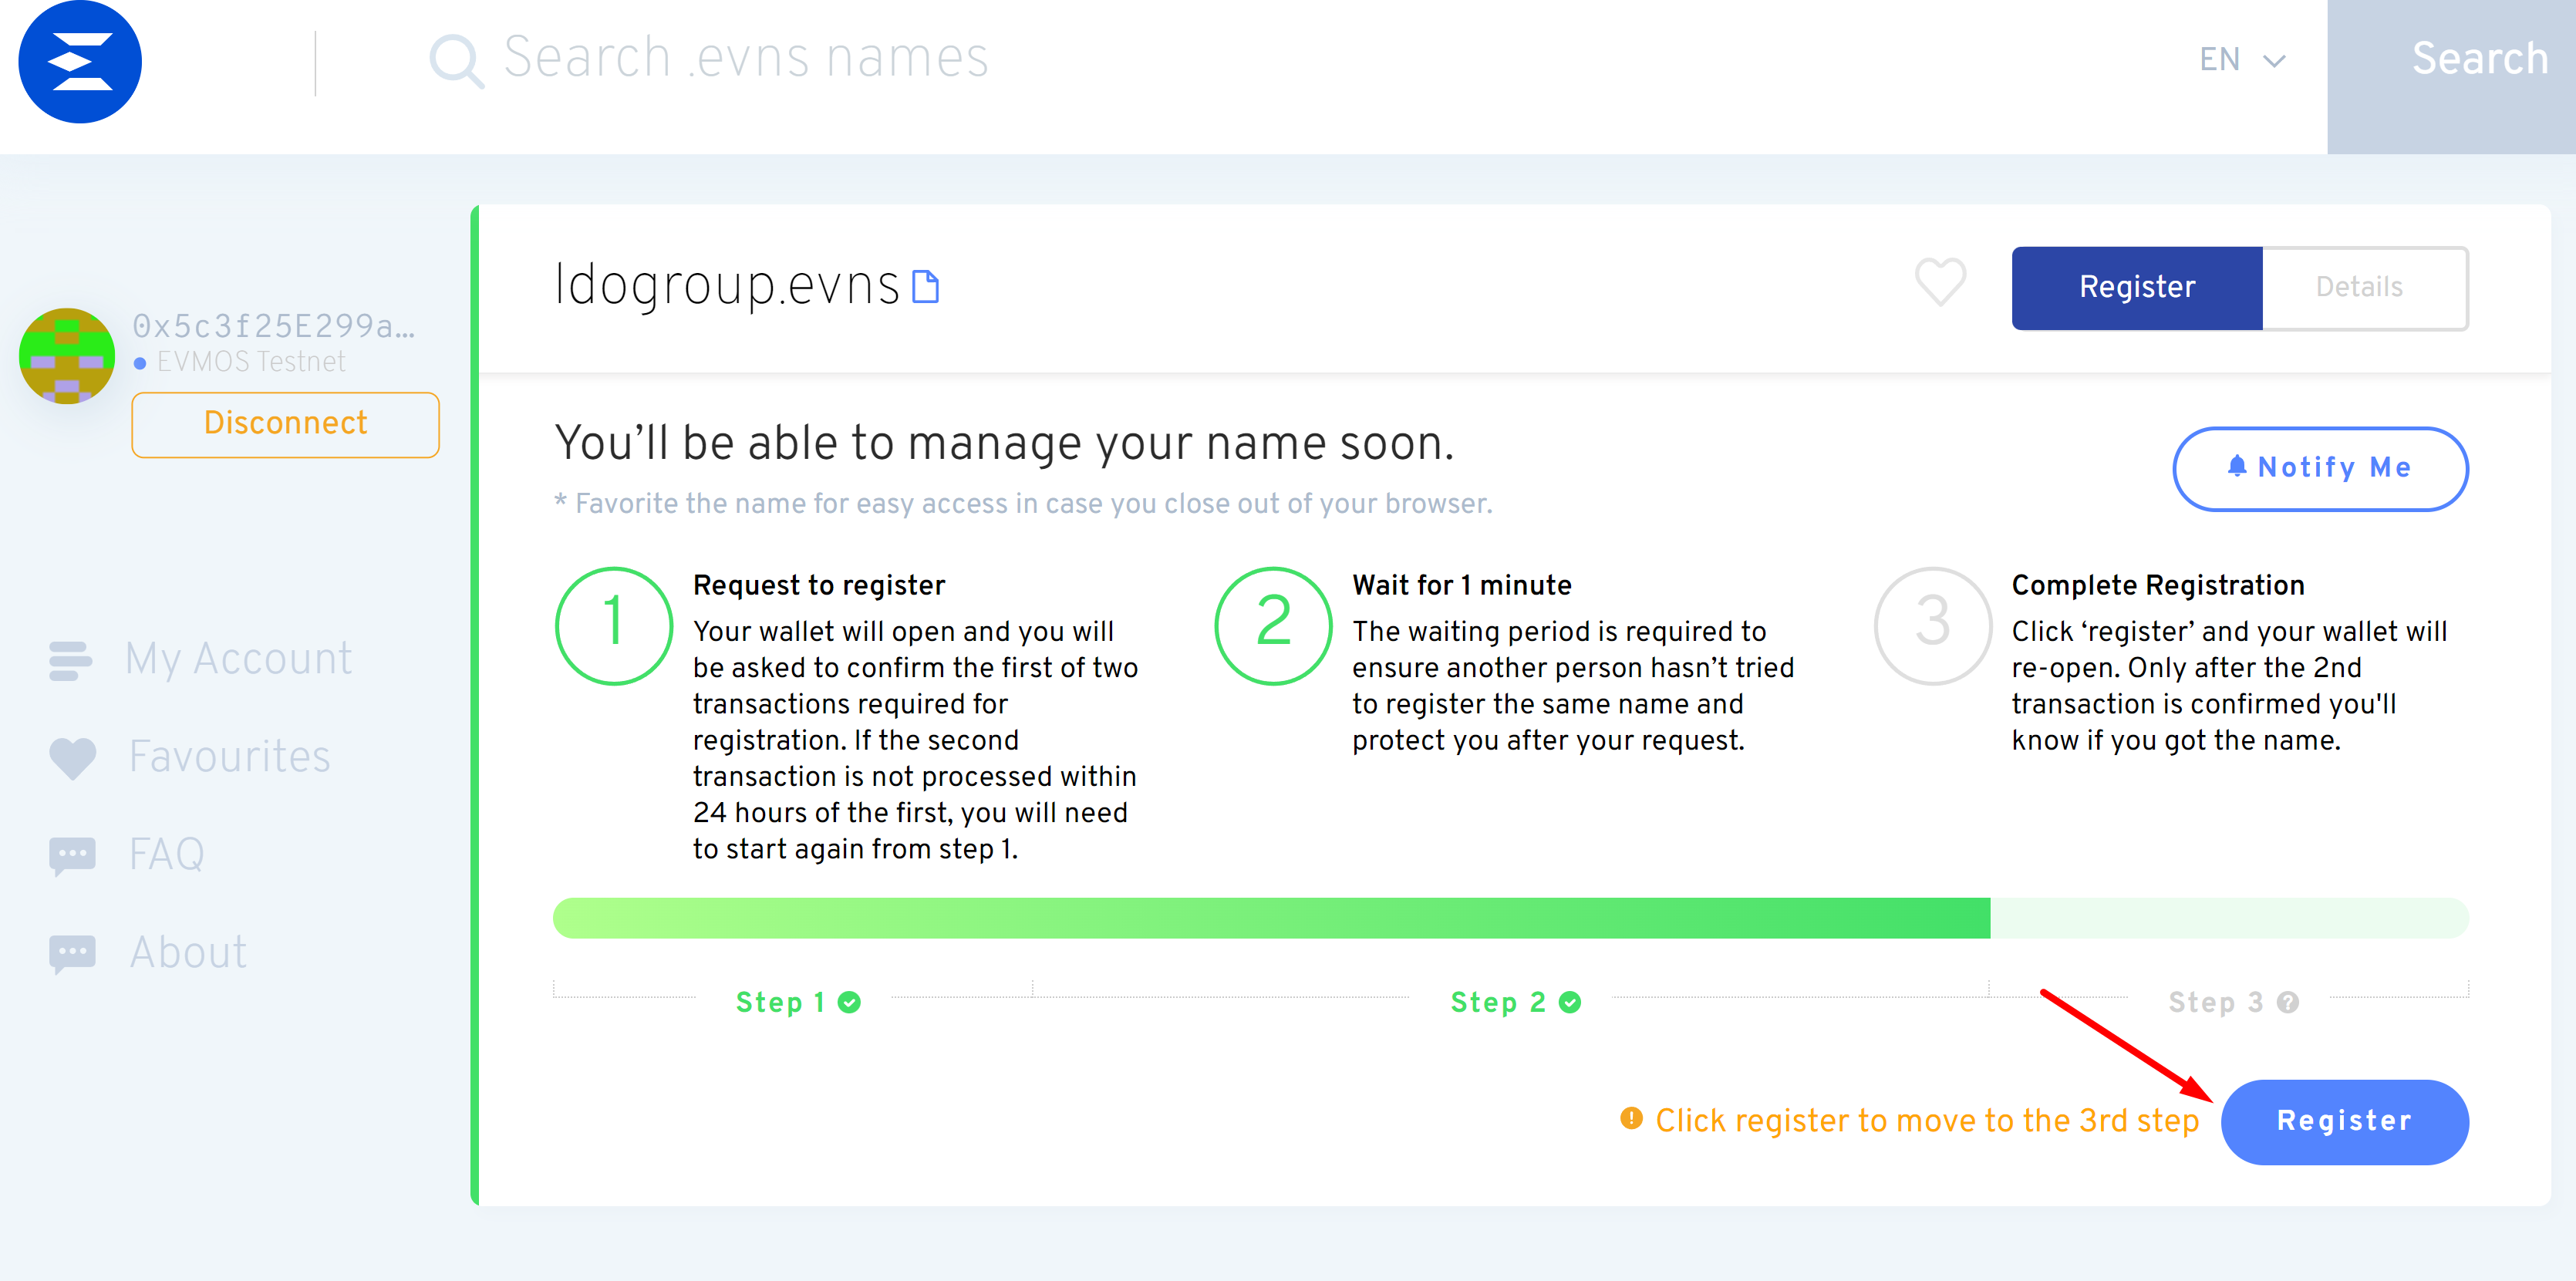Copy the ldogroup.evns name icon
The height and width of the screenshot is (1281, 2576).
(926, 287)
